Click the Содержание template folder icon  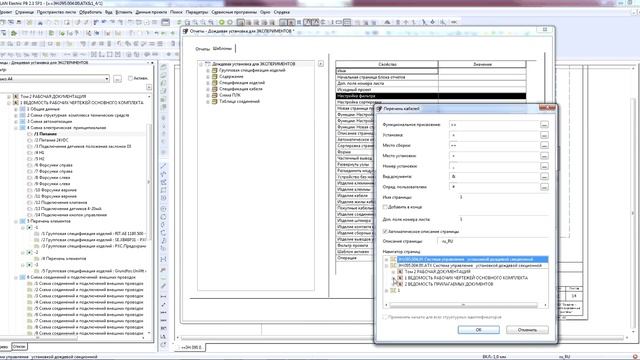(x=214, y=76)
